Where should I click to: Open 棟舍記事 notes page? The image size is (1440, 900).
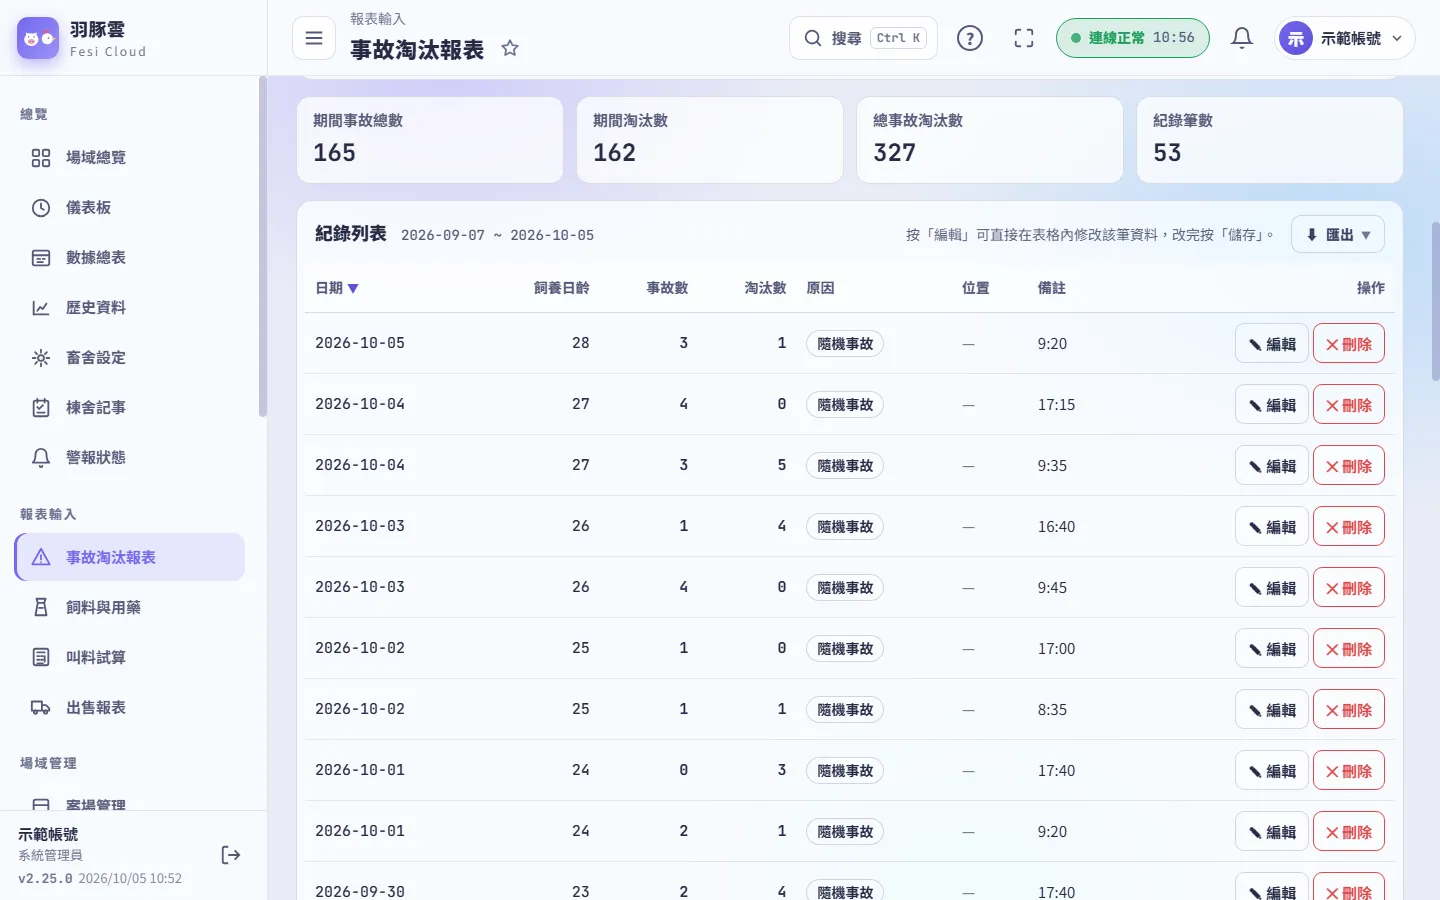tap(130, 408)
